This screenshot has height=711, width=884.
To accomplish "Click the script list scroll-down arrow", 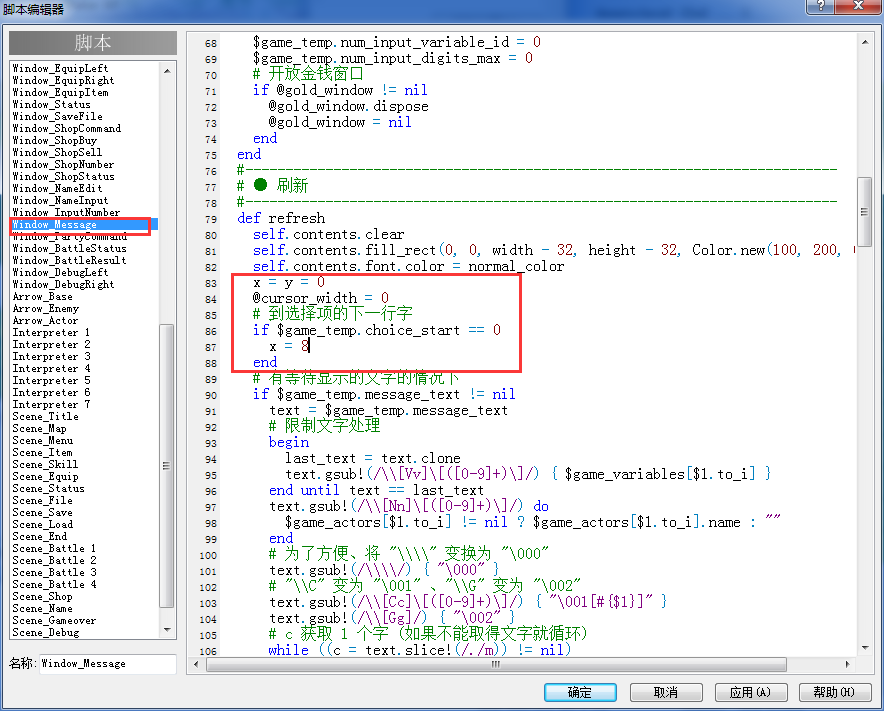I will tap(167, 630).
